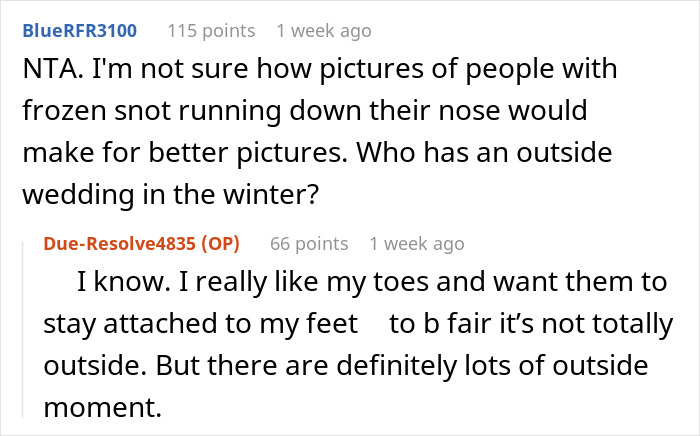The image size is (700, 436).
Task: Open the timestamp on BlueRFR3100's comment
Action: coord(323,31)
